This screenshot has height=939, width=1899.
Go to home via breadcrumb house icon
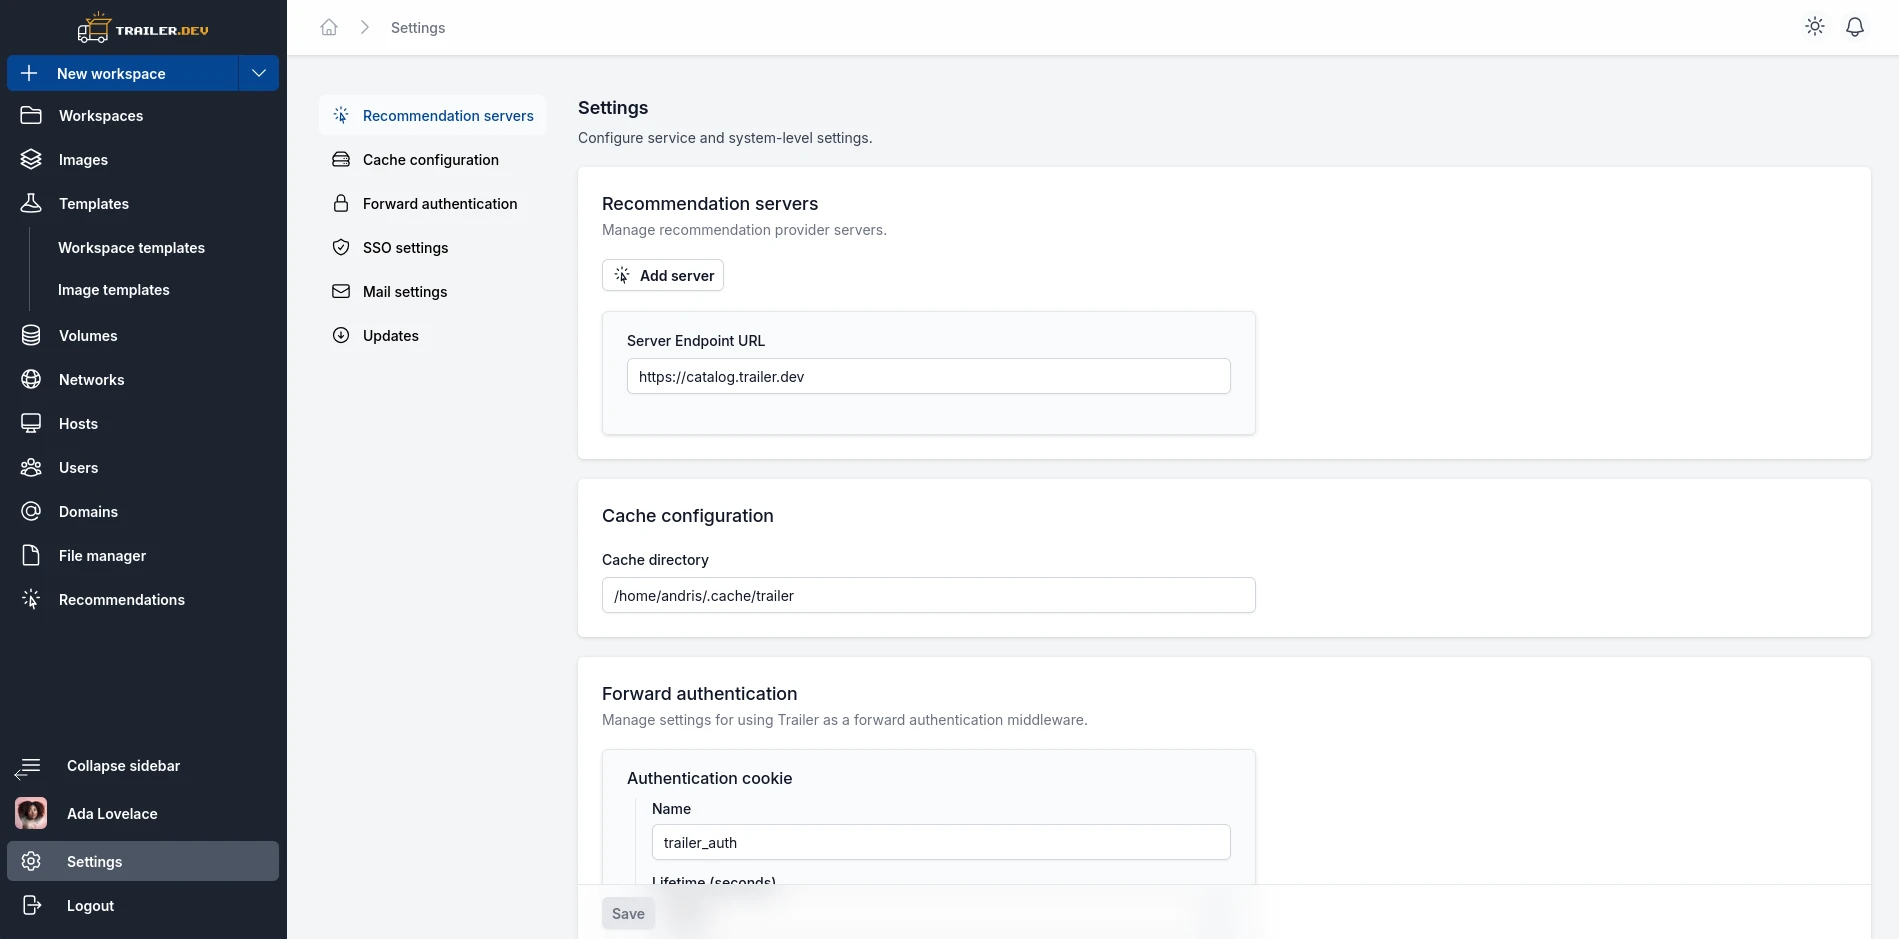pos(329,27)
